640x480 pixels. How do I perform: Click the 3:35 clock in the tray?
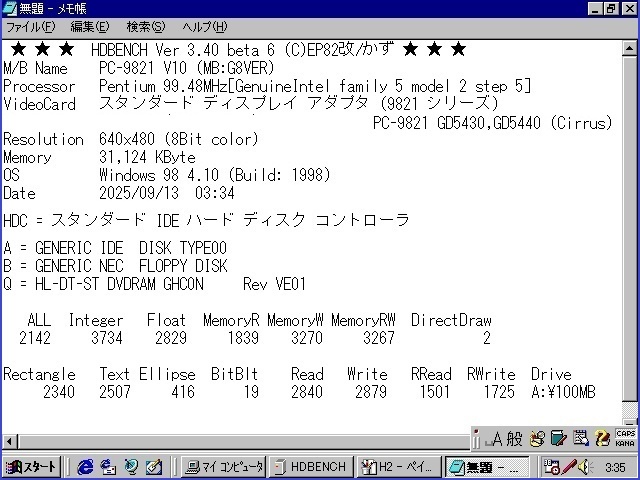[616, 467]
